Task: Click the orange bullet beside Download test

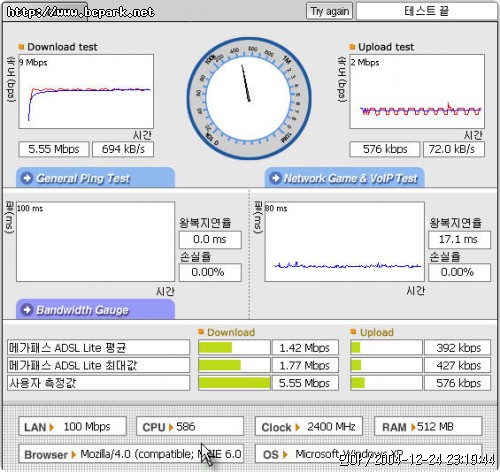Action: coord(21,47)
